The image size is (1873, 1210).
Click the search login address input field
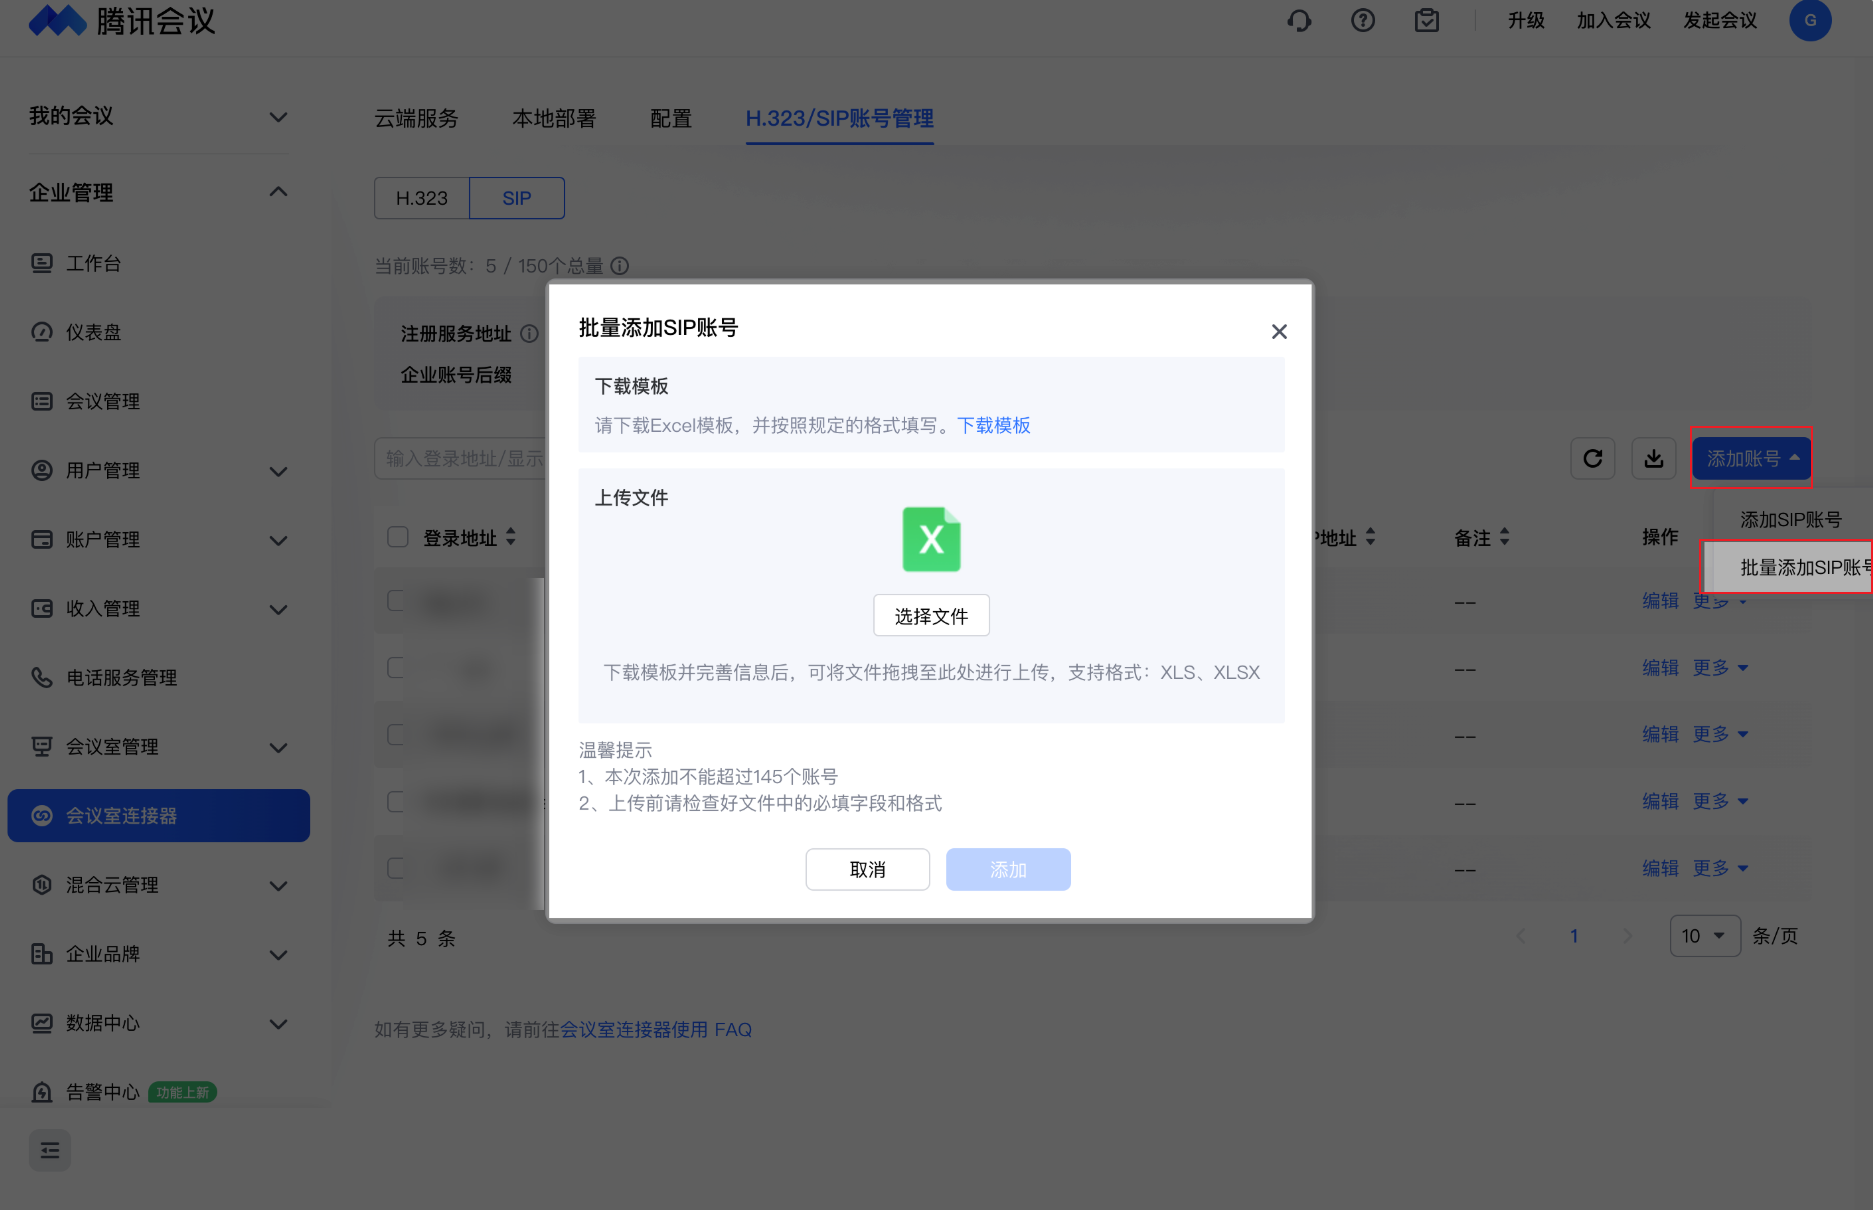461,458
